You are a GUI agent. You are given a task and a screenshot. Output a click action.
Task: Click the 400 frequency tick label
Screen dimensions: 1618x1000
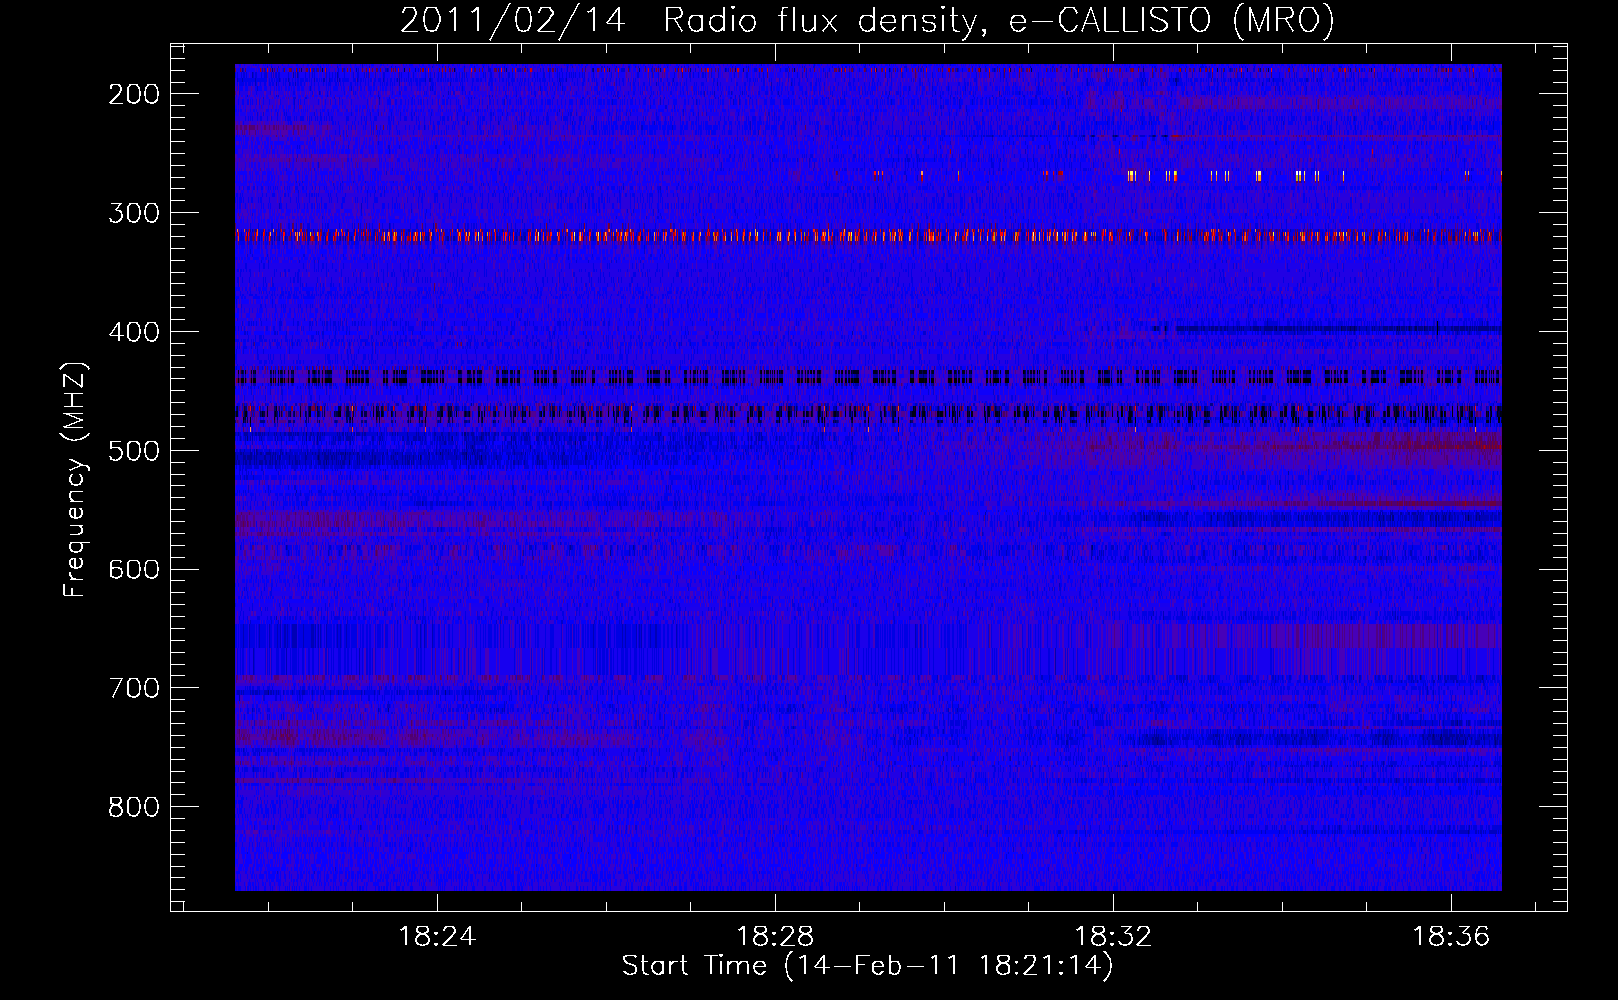pos(134,332)
